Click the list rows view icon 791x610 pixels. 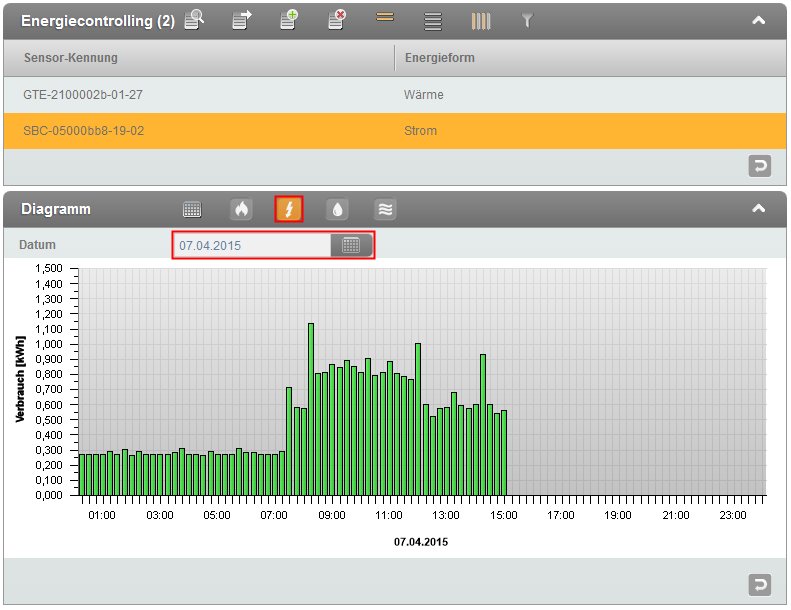tap(433, 20)
